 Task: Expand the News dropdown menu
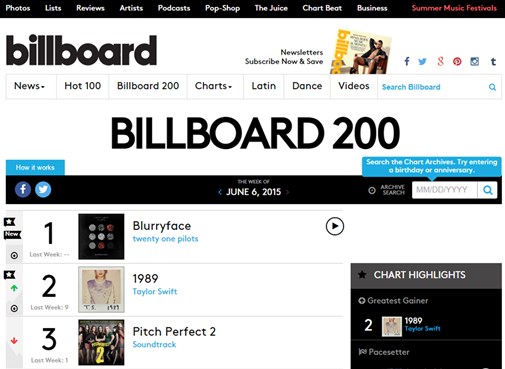coord(29,86)
